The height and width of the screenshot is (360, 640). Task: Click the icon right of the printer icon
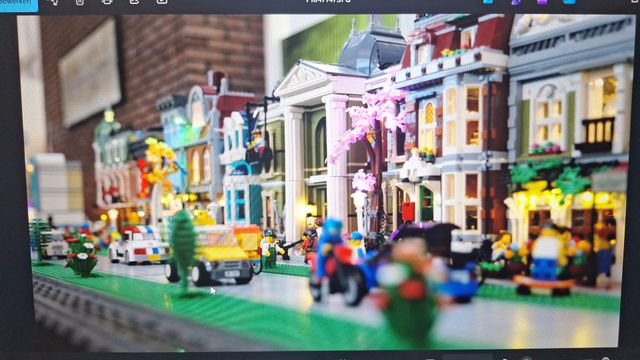pos(134,2)
